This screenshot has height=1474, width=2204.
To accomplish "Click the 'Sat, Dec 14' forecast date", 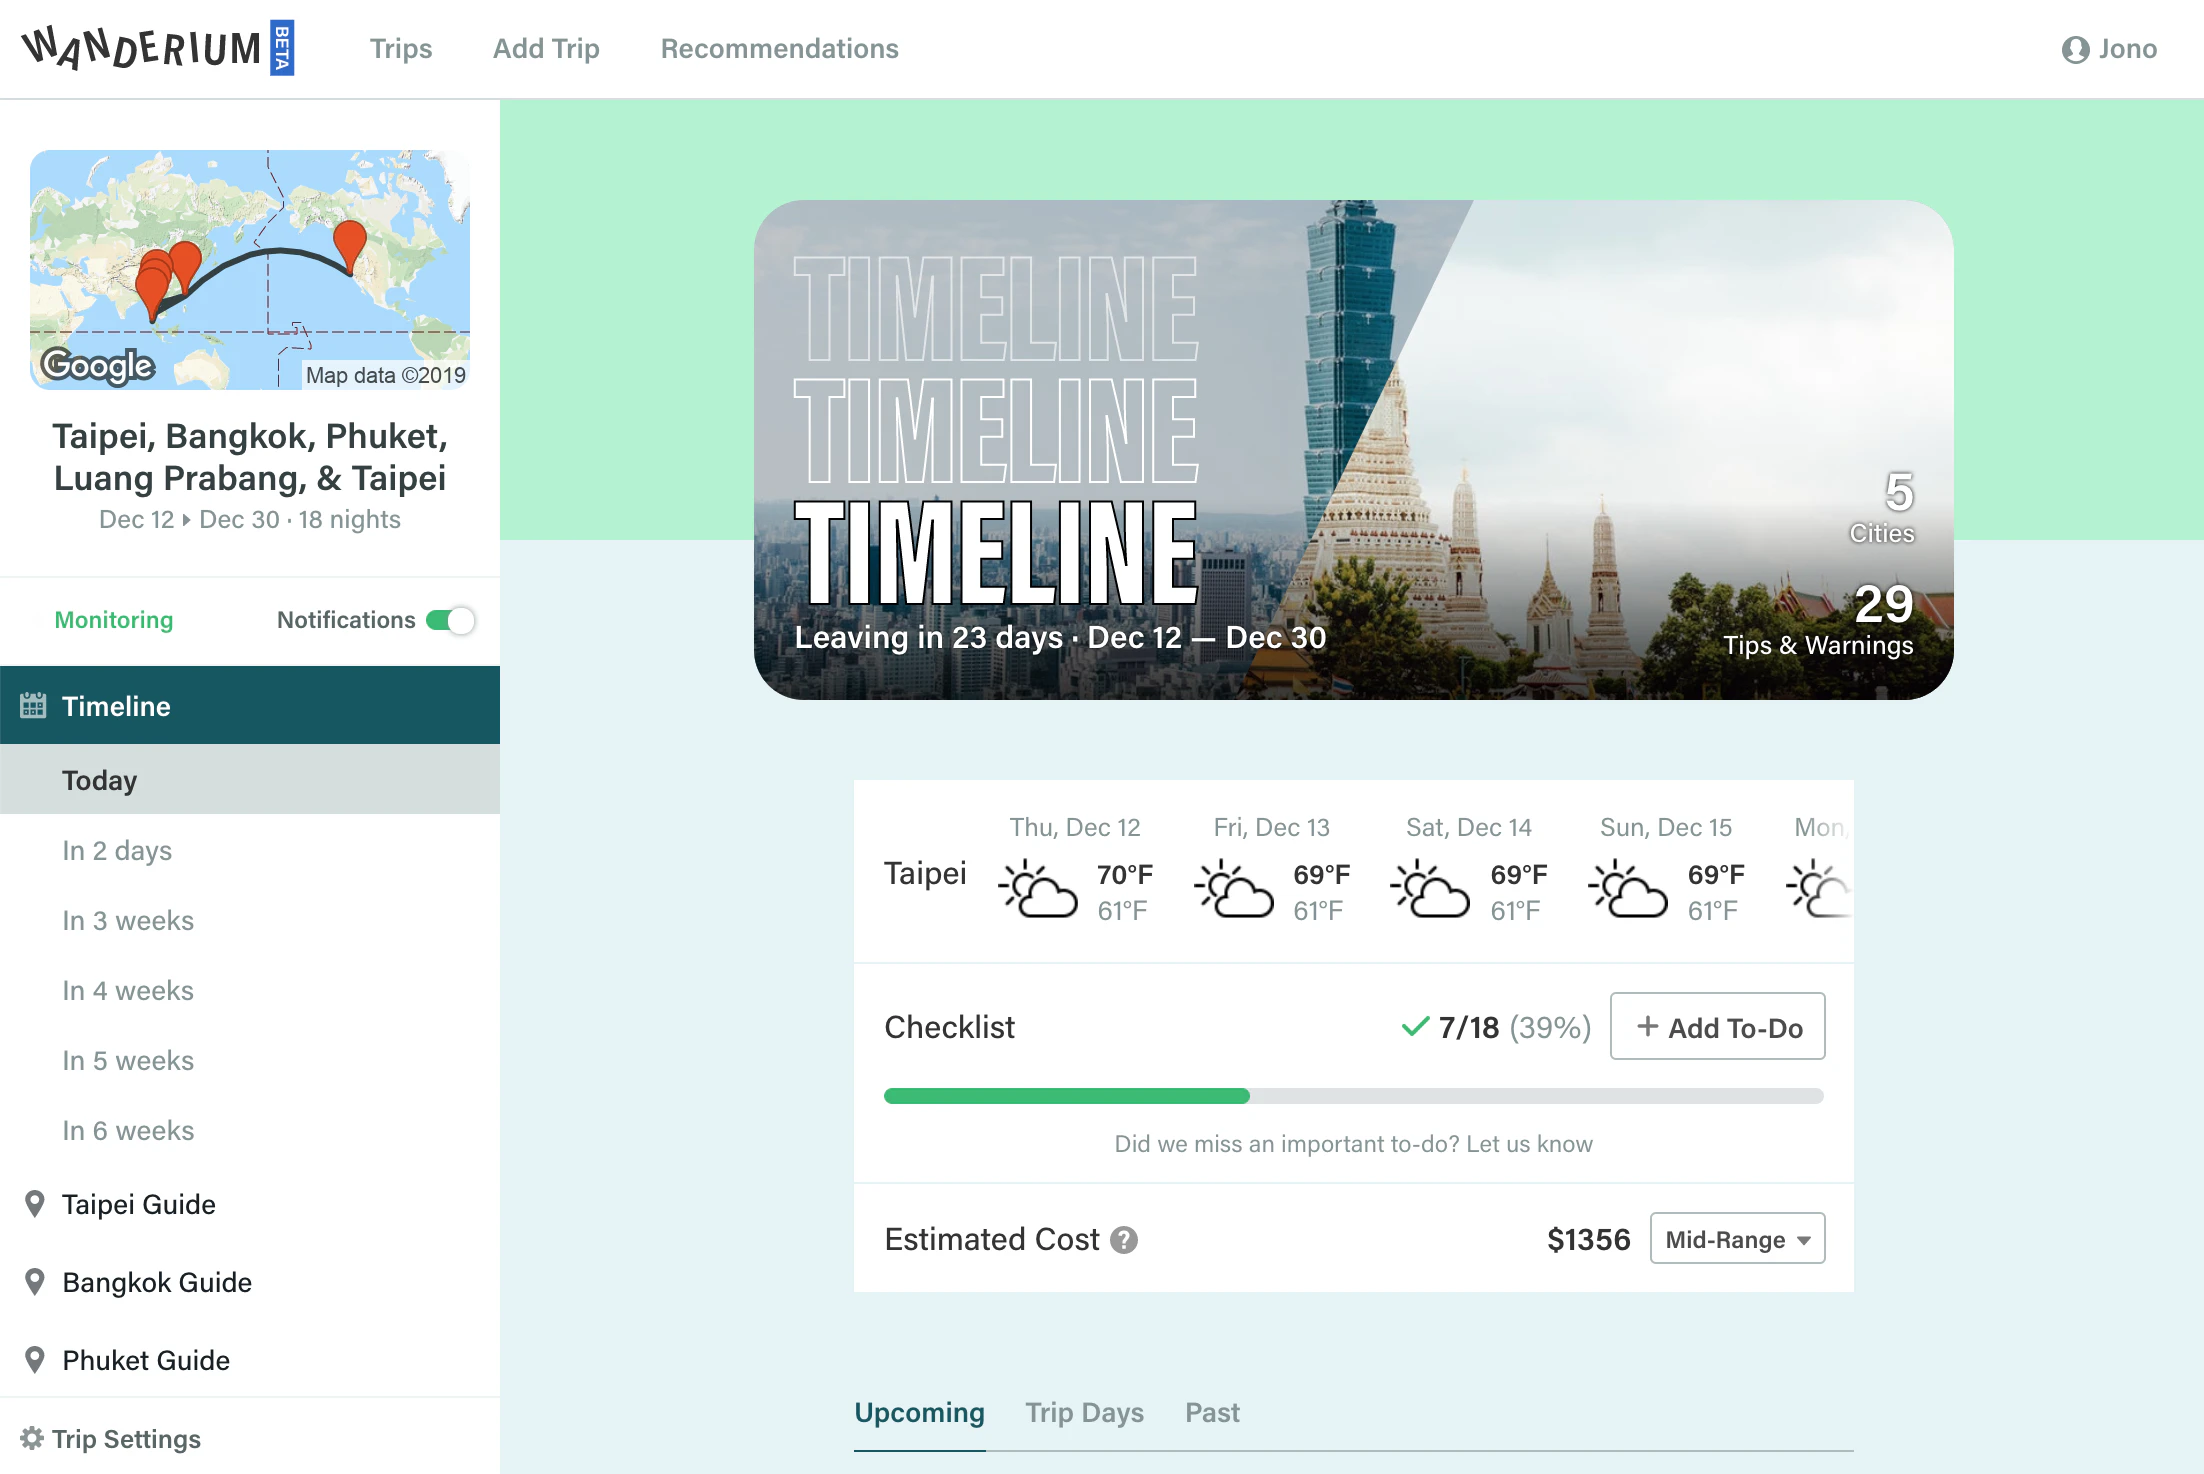I will click(x=1469, y=828).
